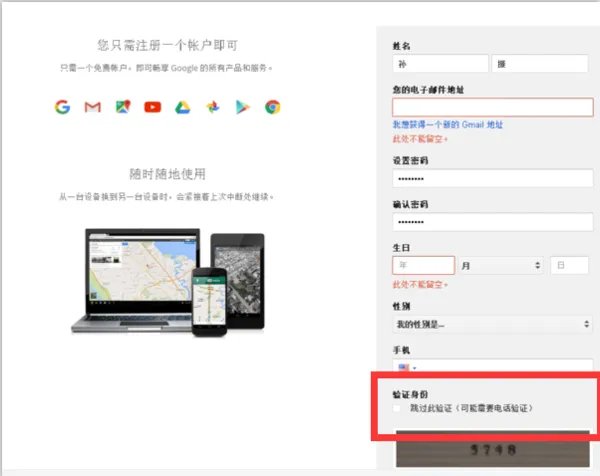Click the get a new Gmail address link
The image size is (600, 476).
(448, 124)
